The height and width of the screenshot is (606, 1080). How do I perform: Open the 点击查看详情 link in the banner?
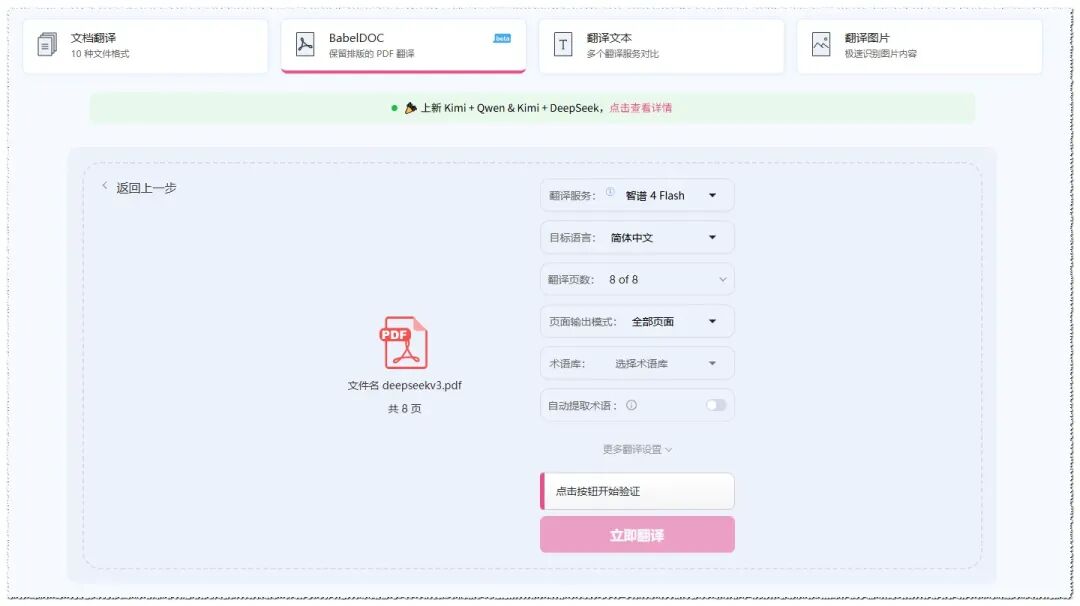pyautogui.click(x=641, y=108)
